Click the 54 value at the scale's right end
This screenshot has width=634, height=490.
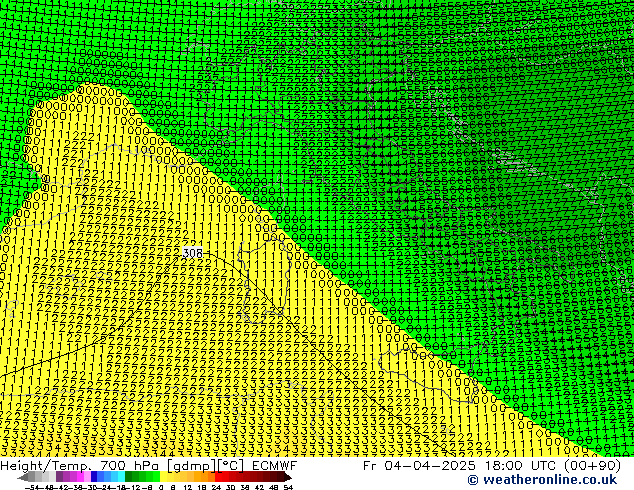[288, 487]
